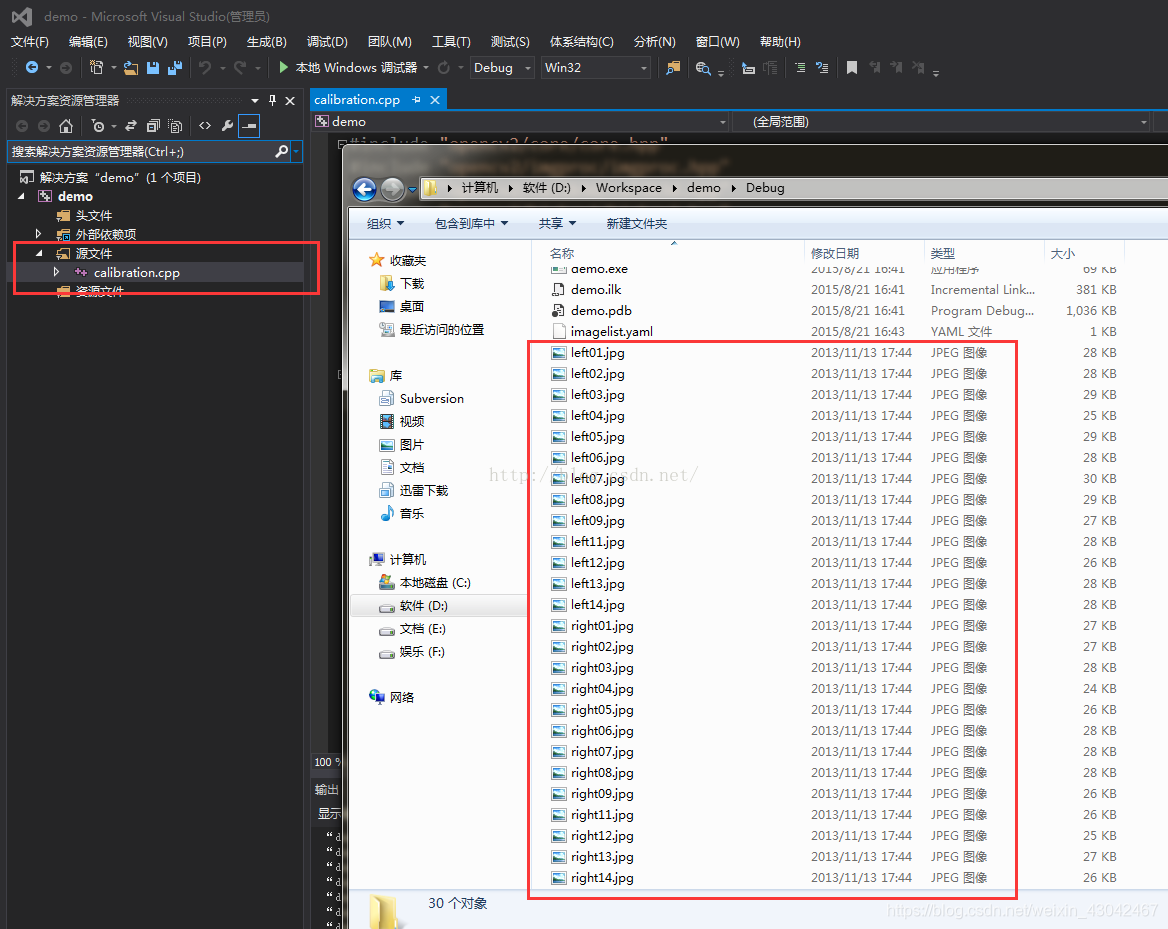Click the Comment selection toolbar icon
The width and height of the screenshot is (1168, 929).
point(799,68)
